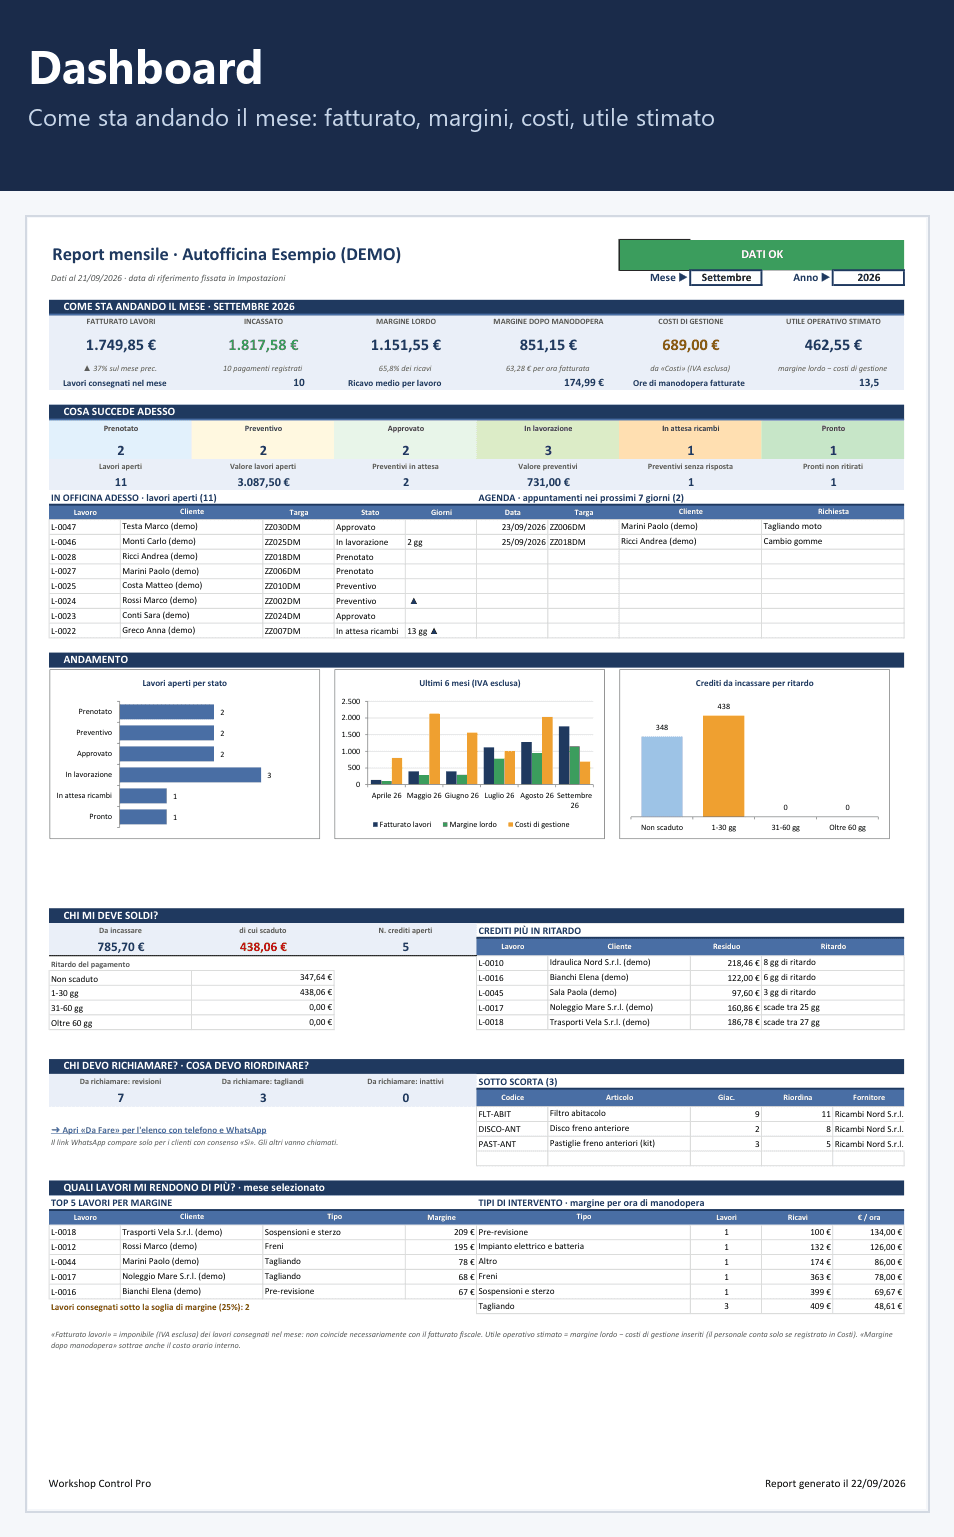Select the Incassato value 1.817,58 €
Image resolution: width=954 pixels, height=1537 pixels.
[263, 345]
